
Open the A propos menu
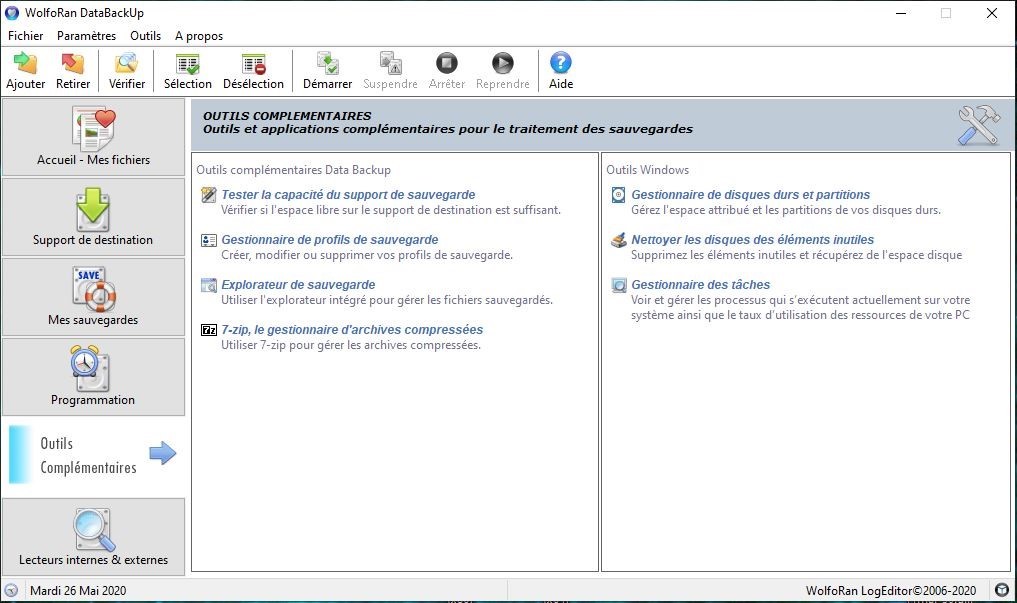(199, 36)
